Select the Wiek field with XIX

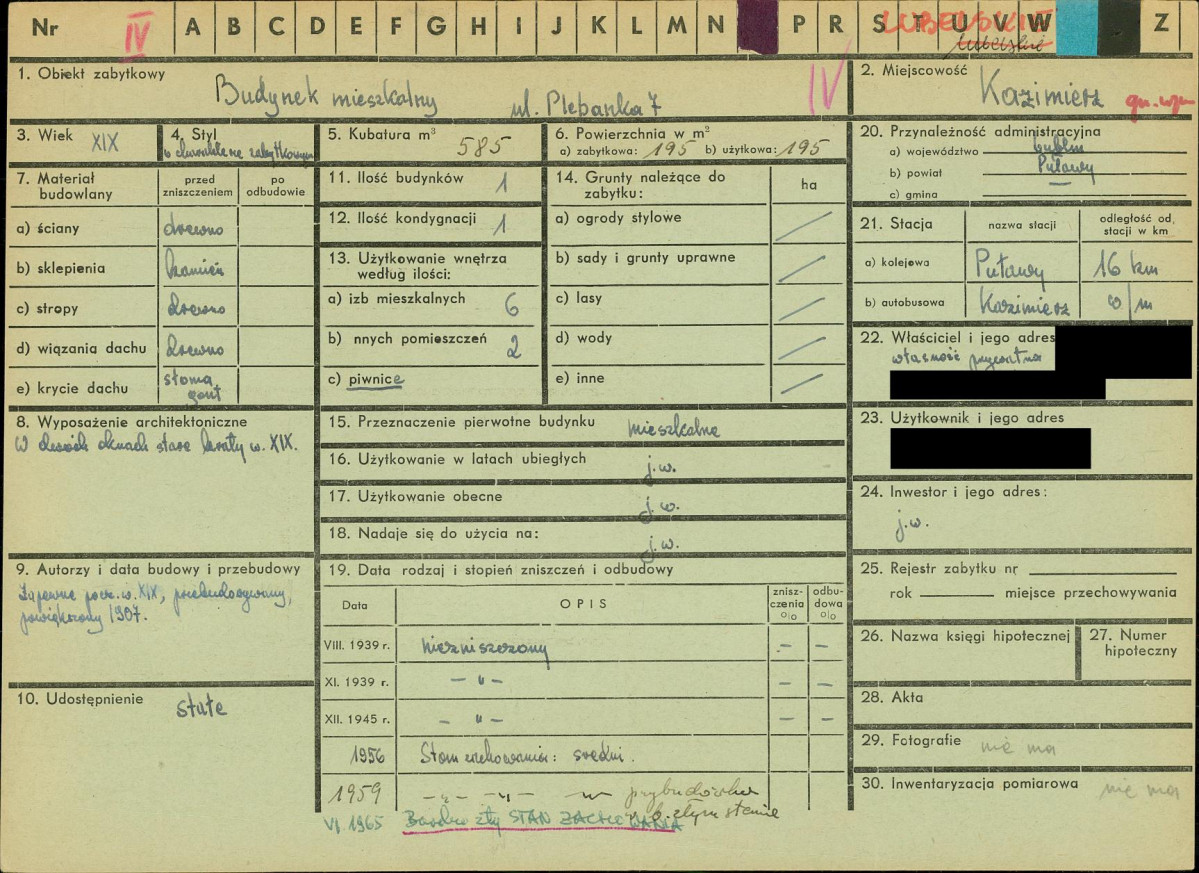104,142
